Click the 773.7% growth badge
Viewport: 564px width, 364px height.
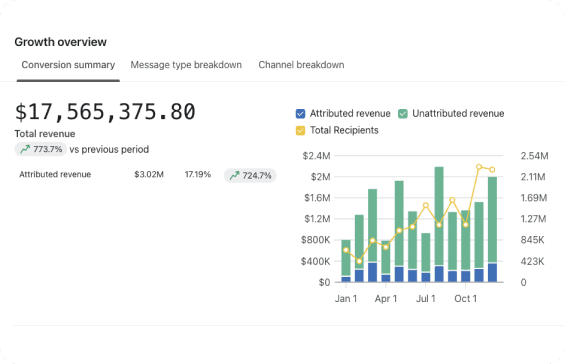coord(41,149)
